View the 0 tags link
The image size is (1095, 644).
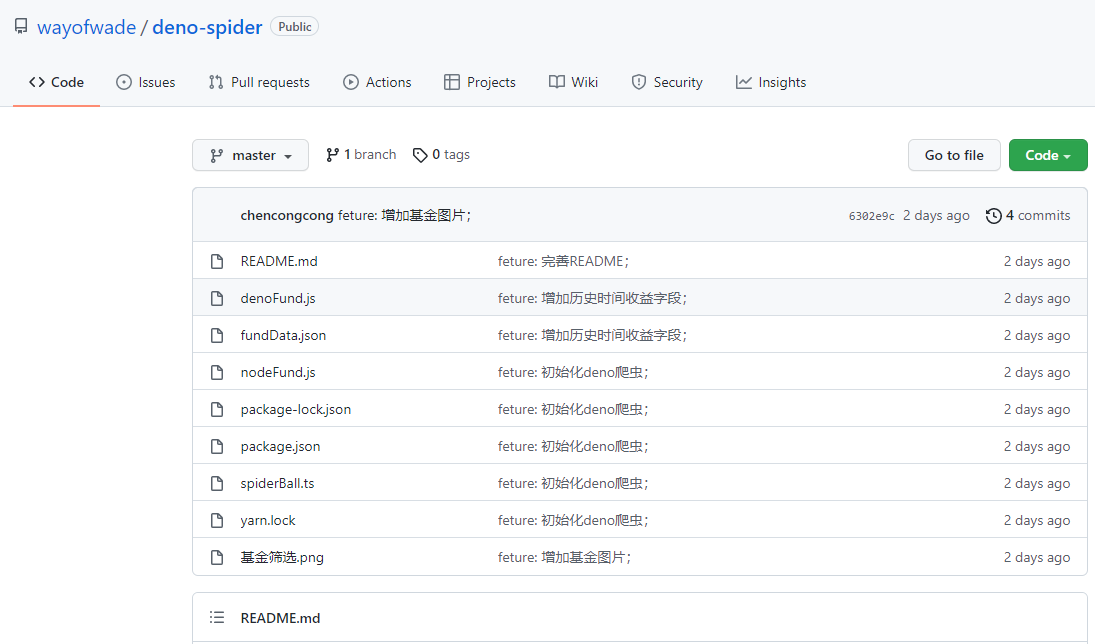pyautogui.click(x=441, y=154)
